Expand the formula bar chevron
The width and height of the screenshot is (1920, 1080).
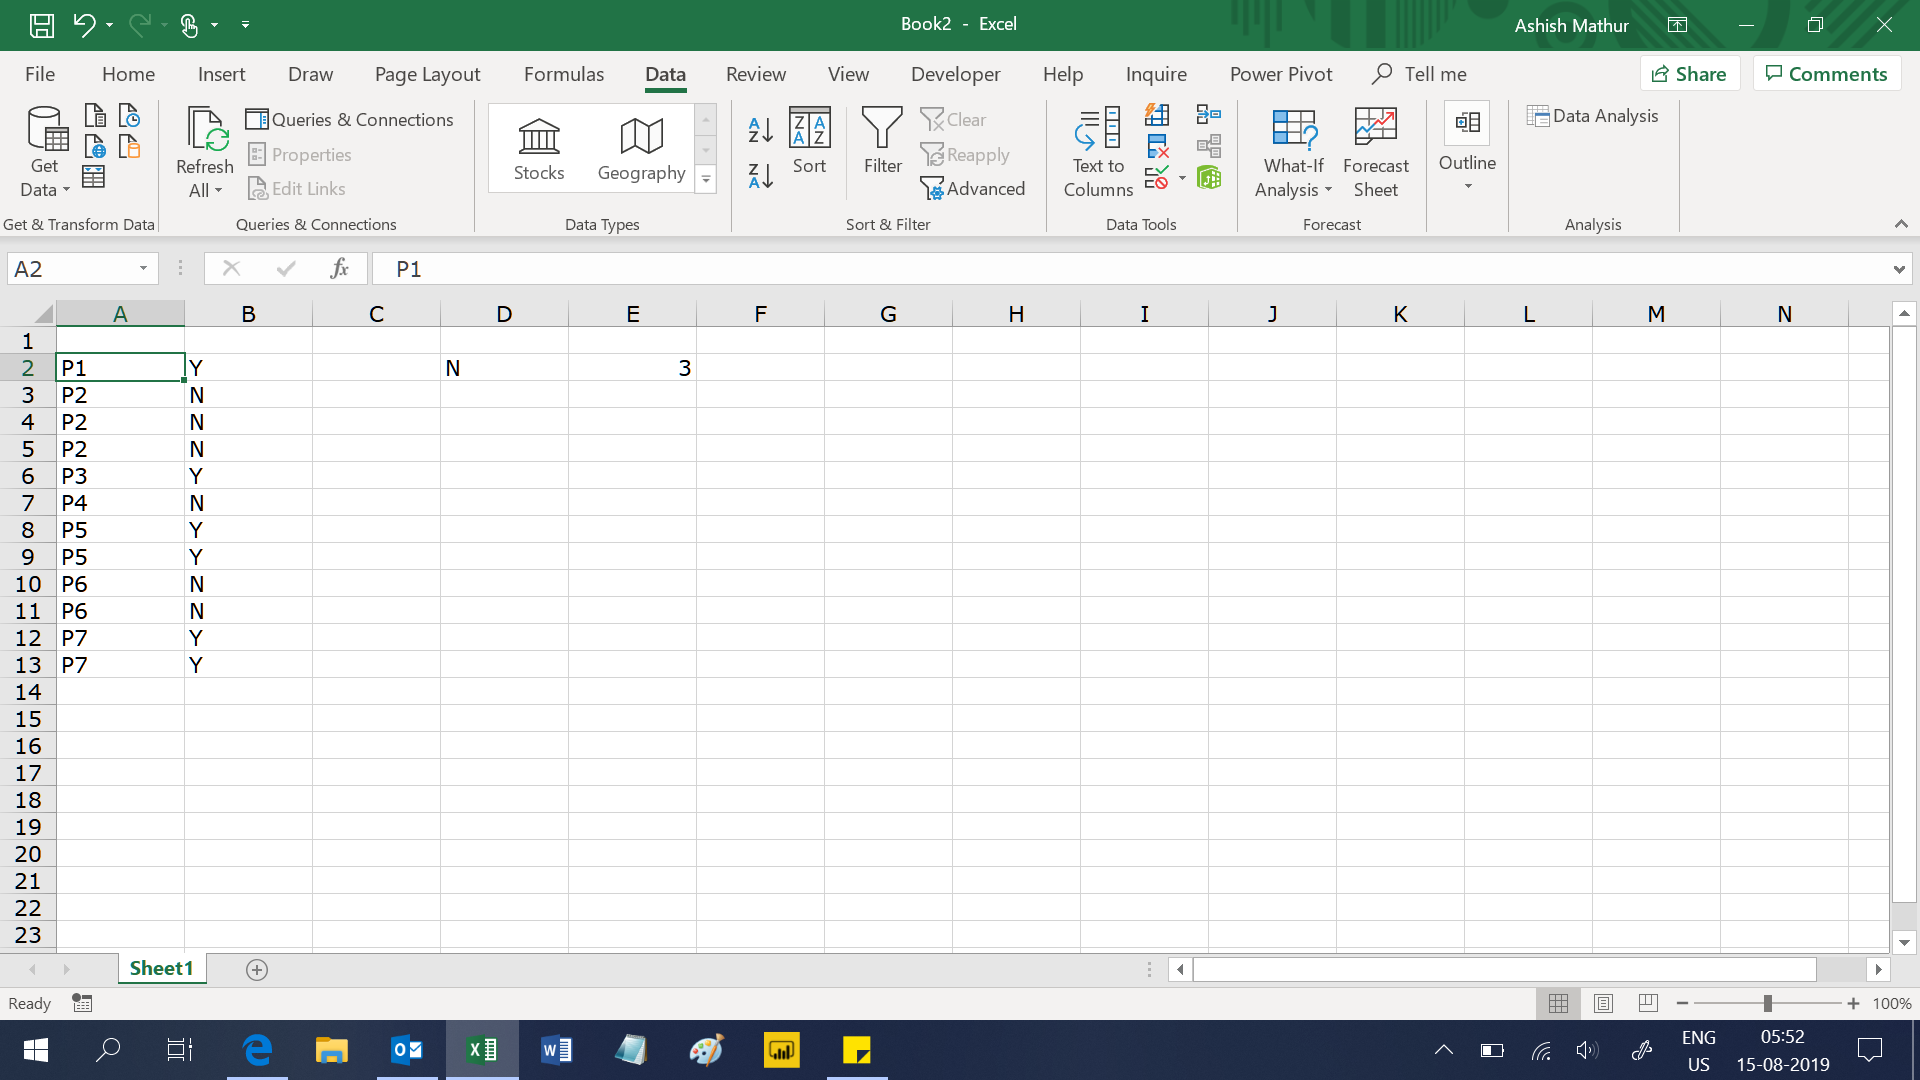pos(1898,269)
